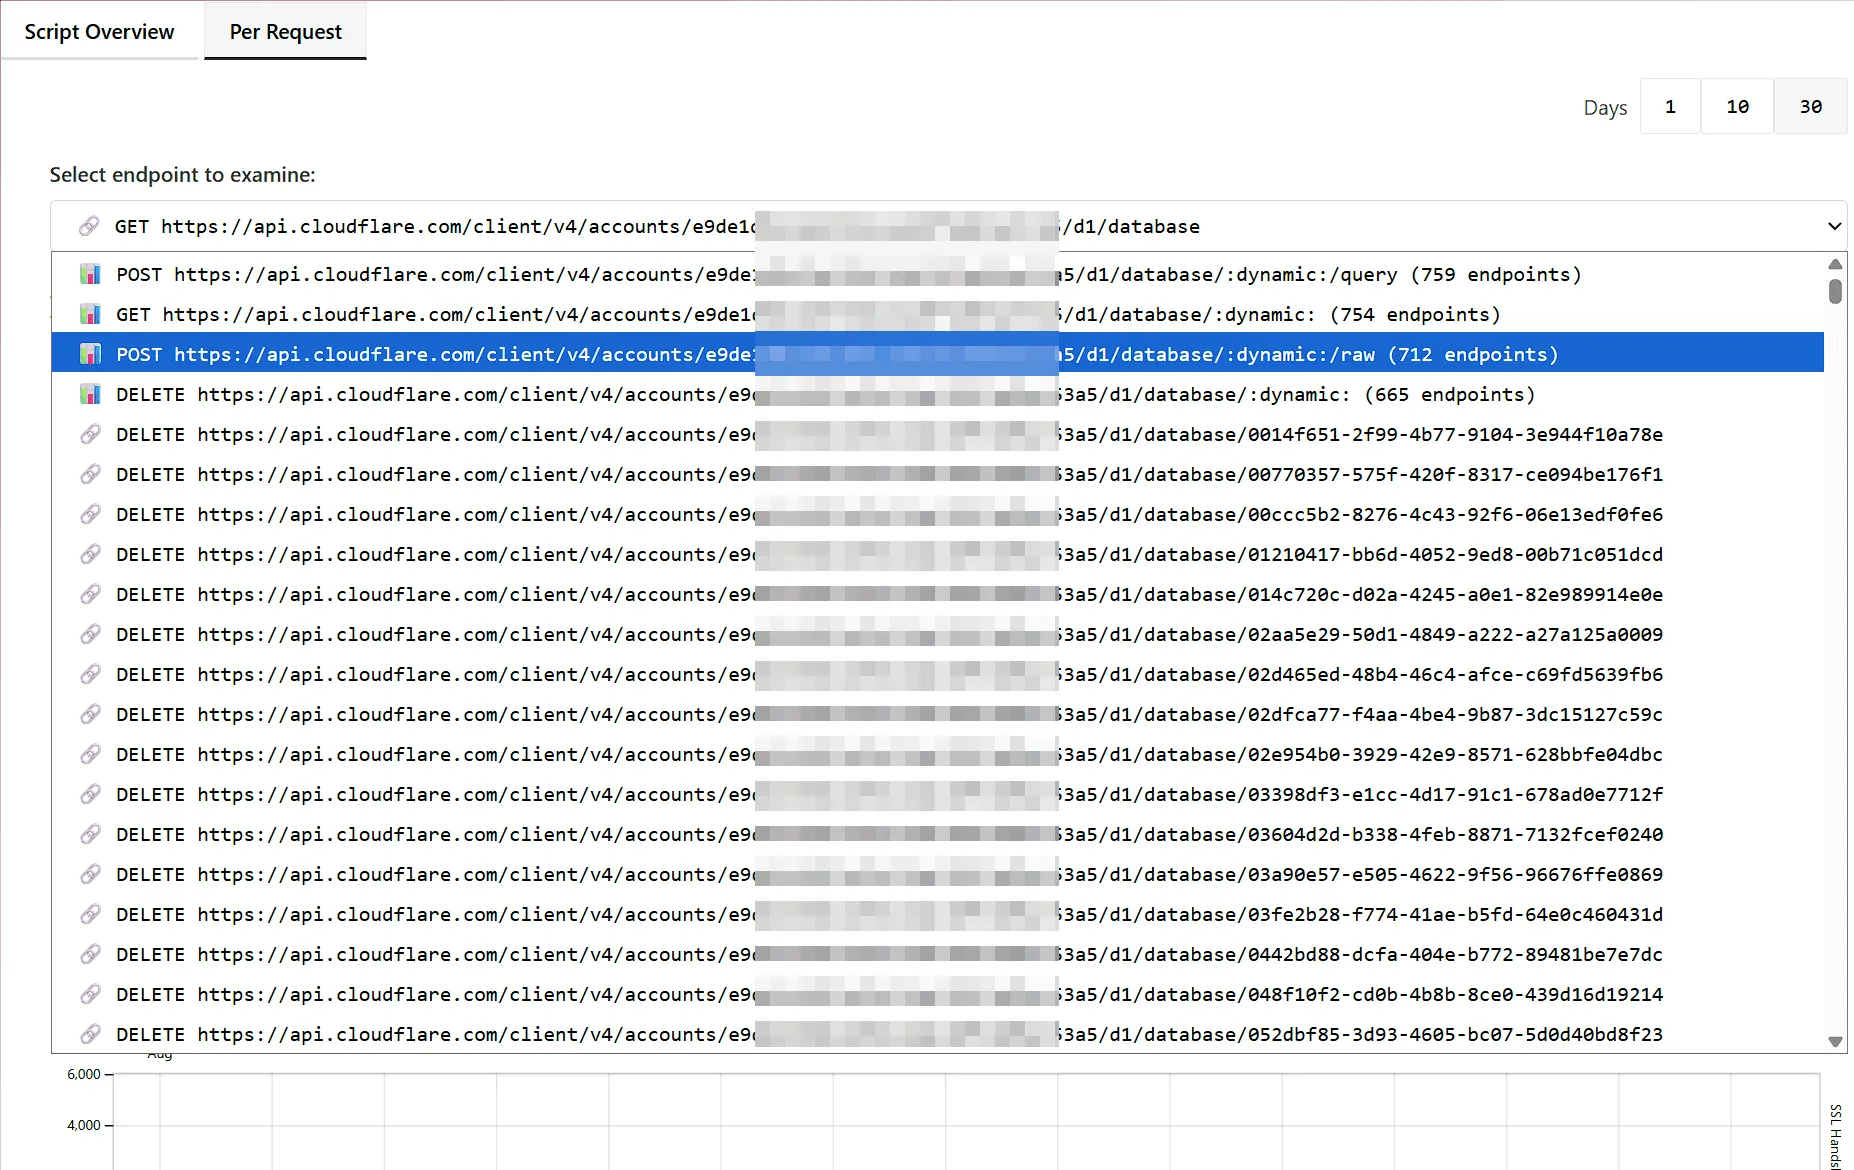Click link icon for database 01210417-bb6d
1854x1170 pixels.
pyautogui.click(x=90, y=554)
